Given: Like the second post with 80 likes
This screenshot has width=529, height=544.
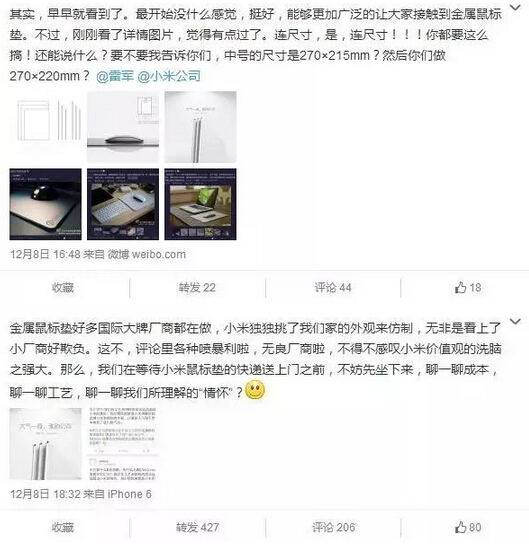Looking at the screenshot, I should [468, 527].
